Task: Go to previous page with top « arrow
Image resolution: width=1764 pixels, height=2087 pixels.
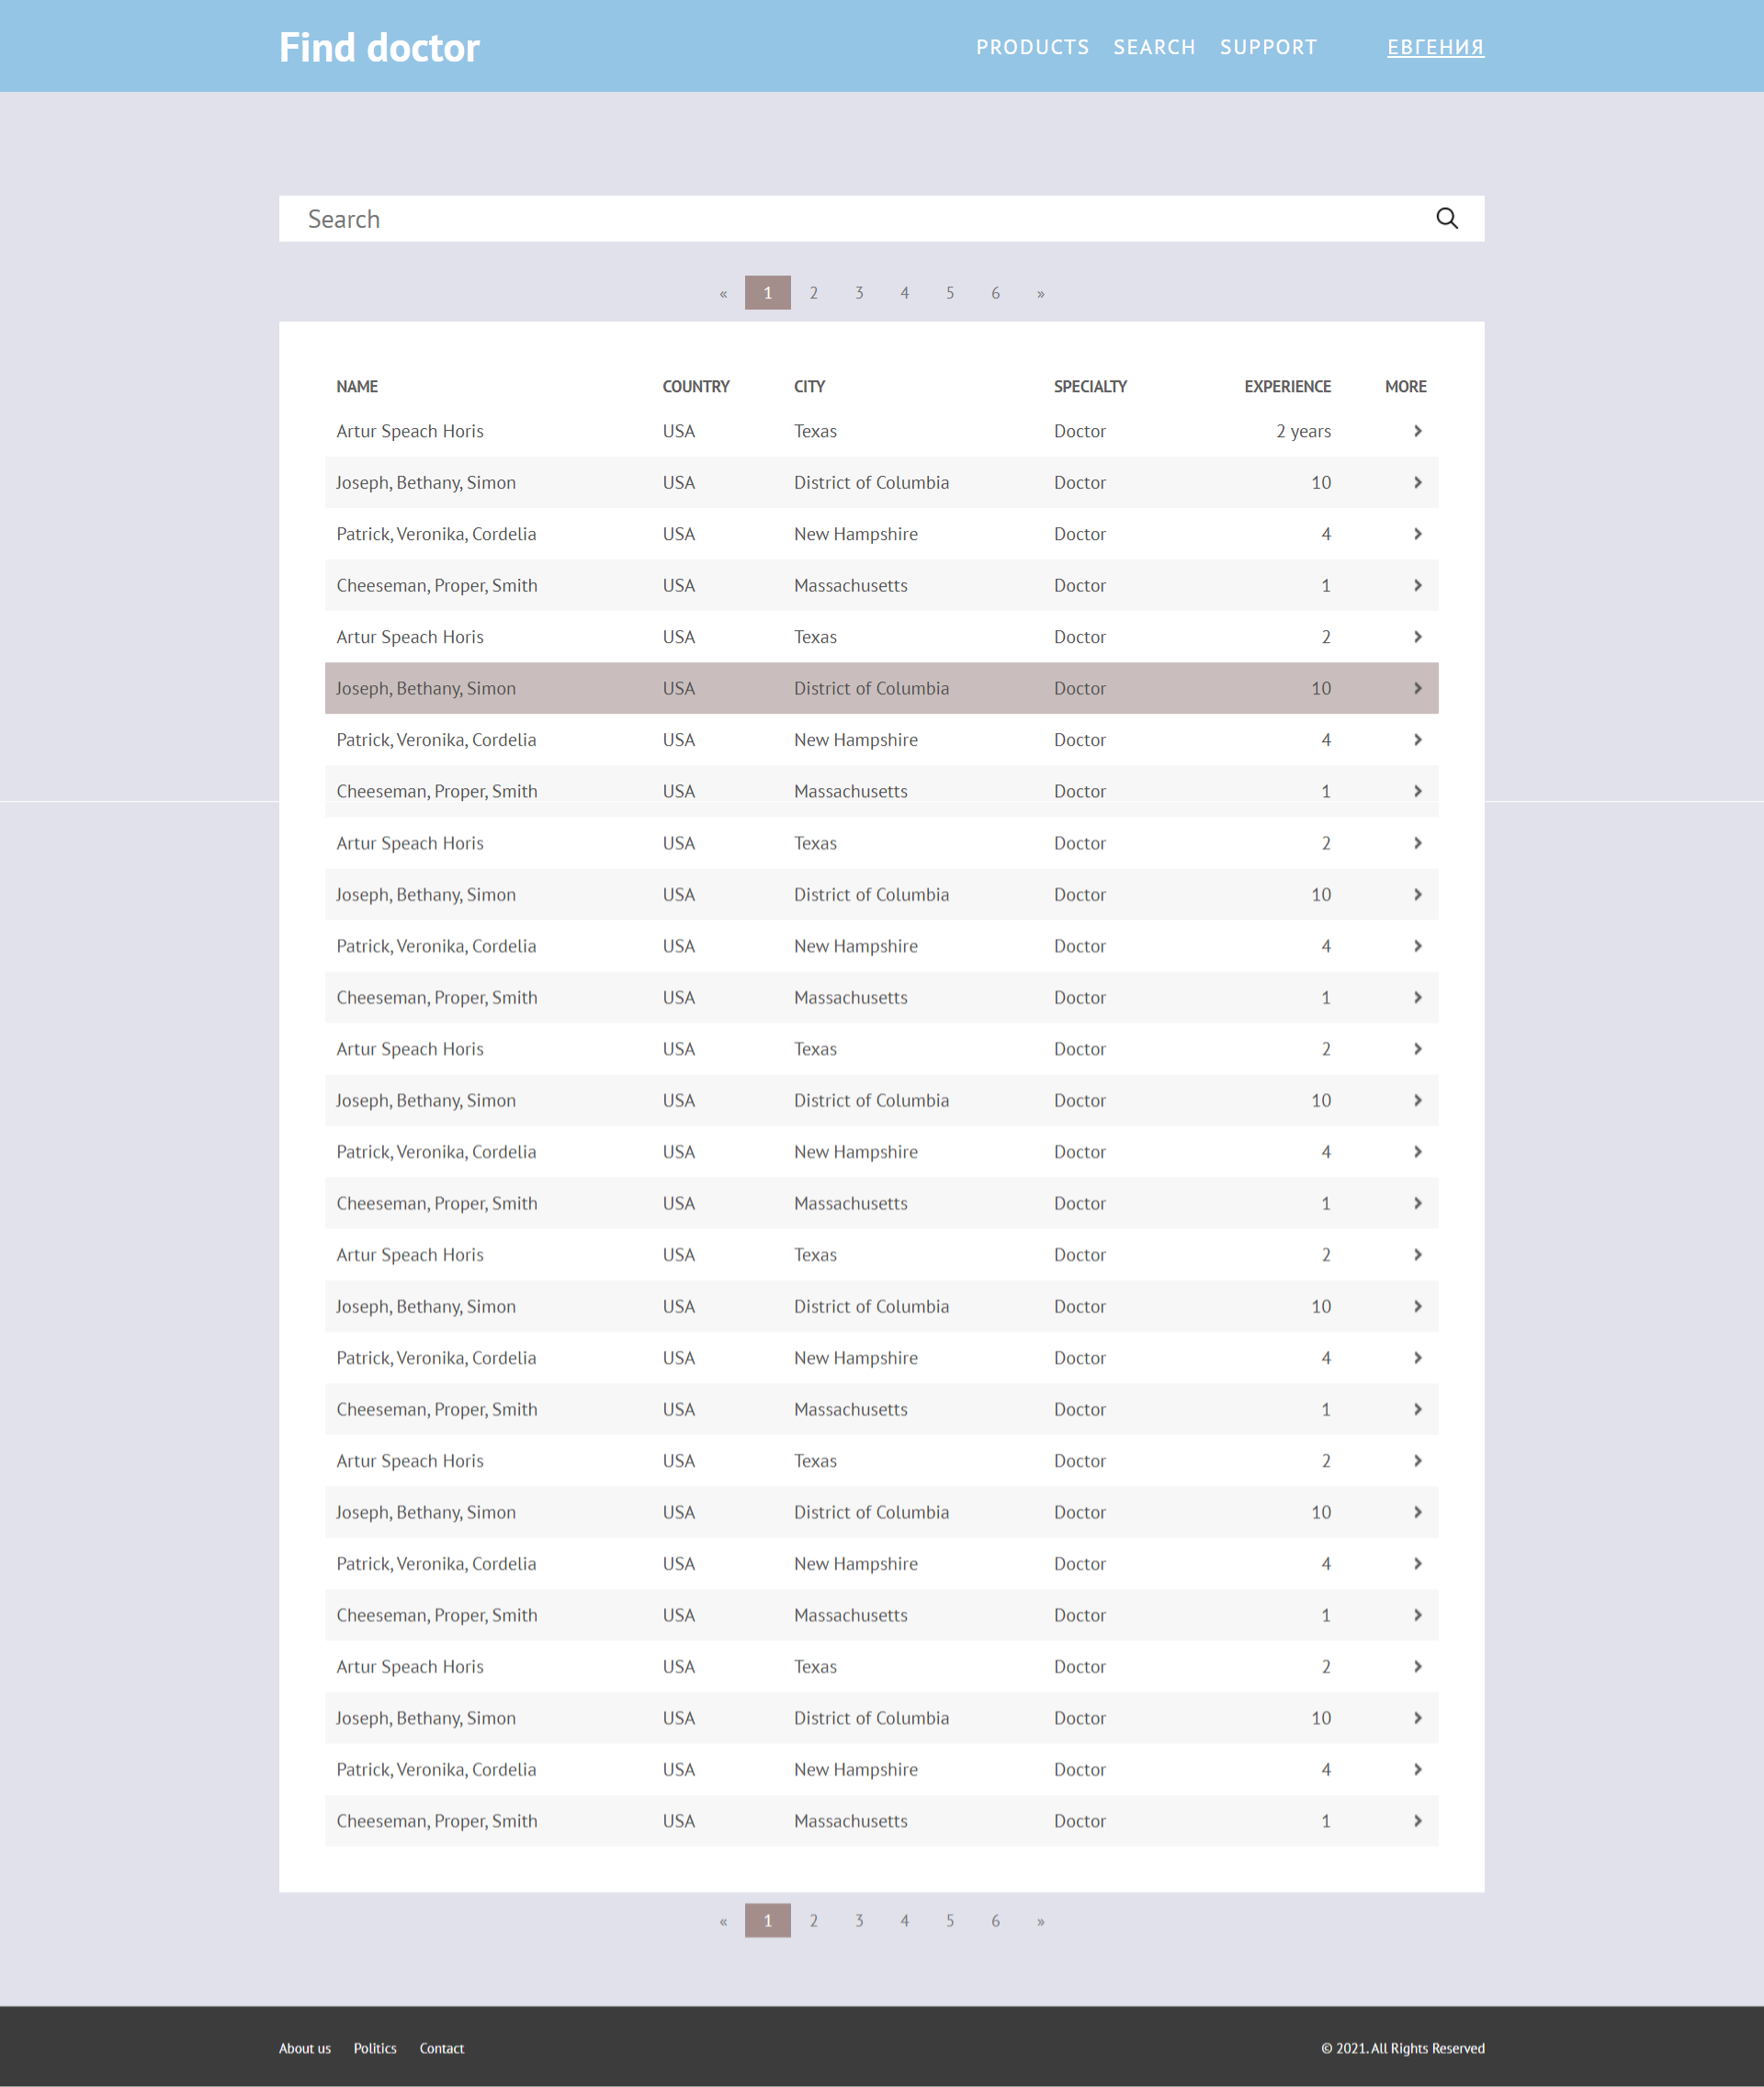Action: point(723,293)
